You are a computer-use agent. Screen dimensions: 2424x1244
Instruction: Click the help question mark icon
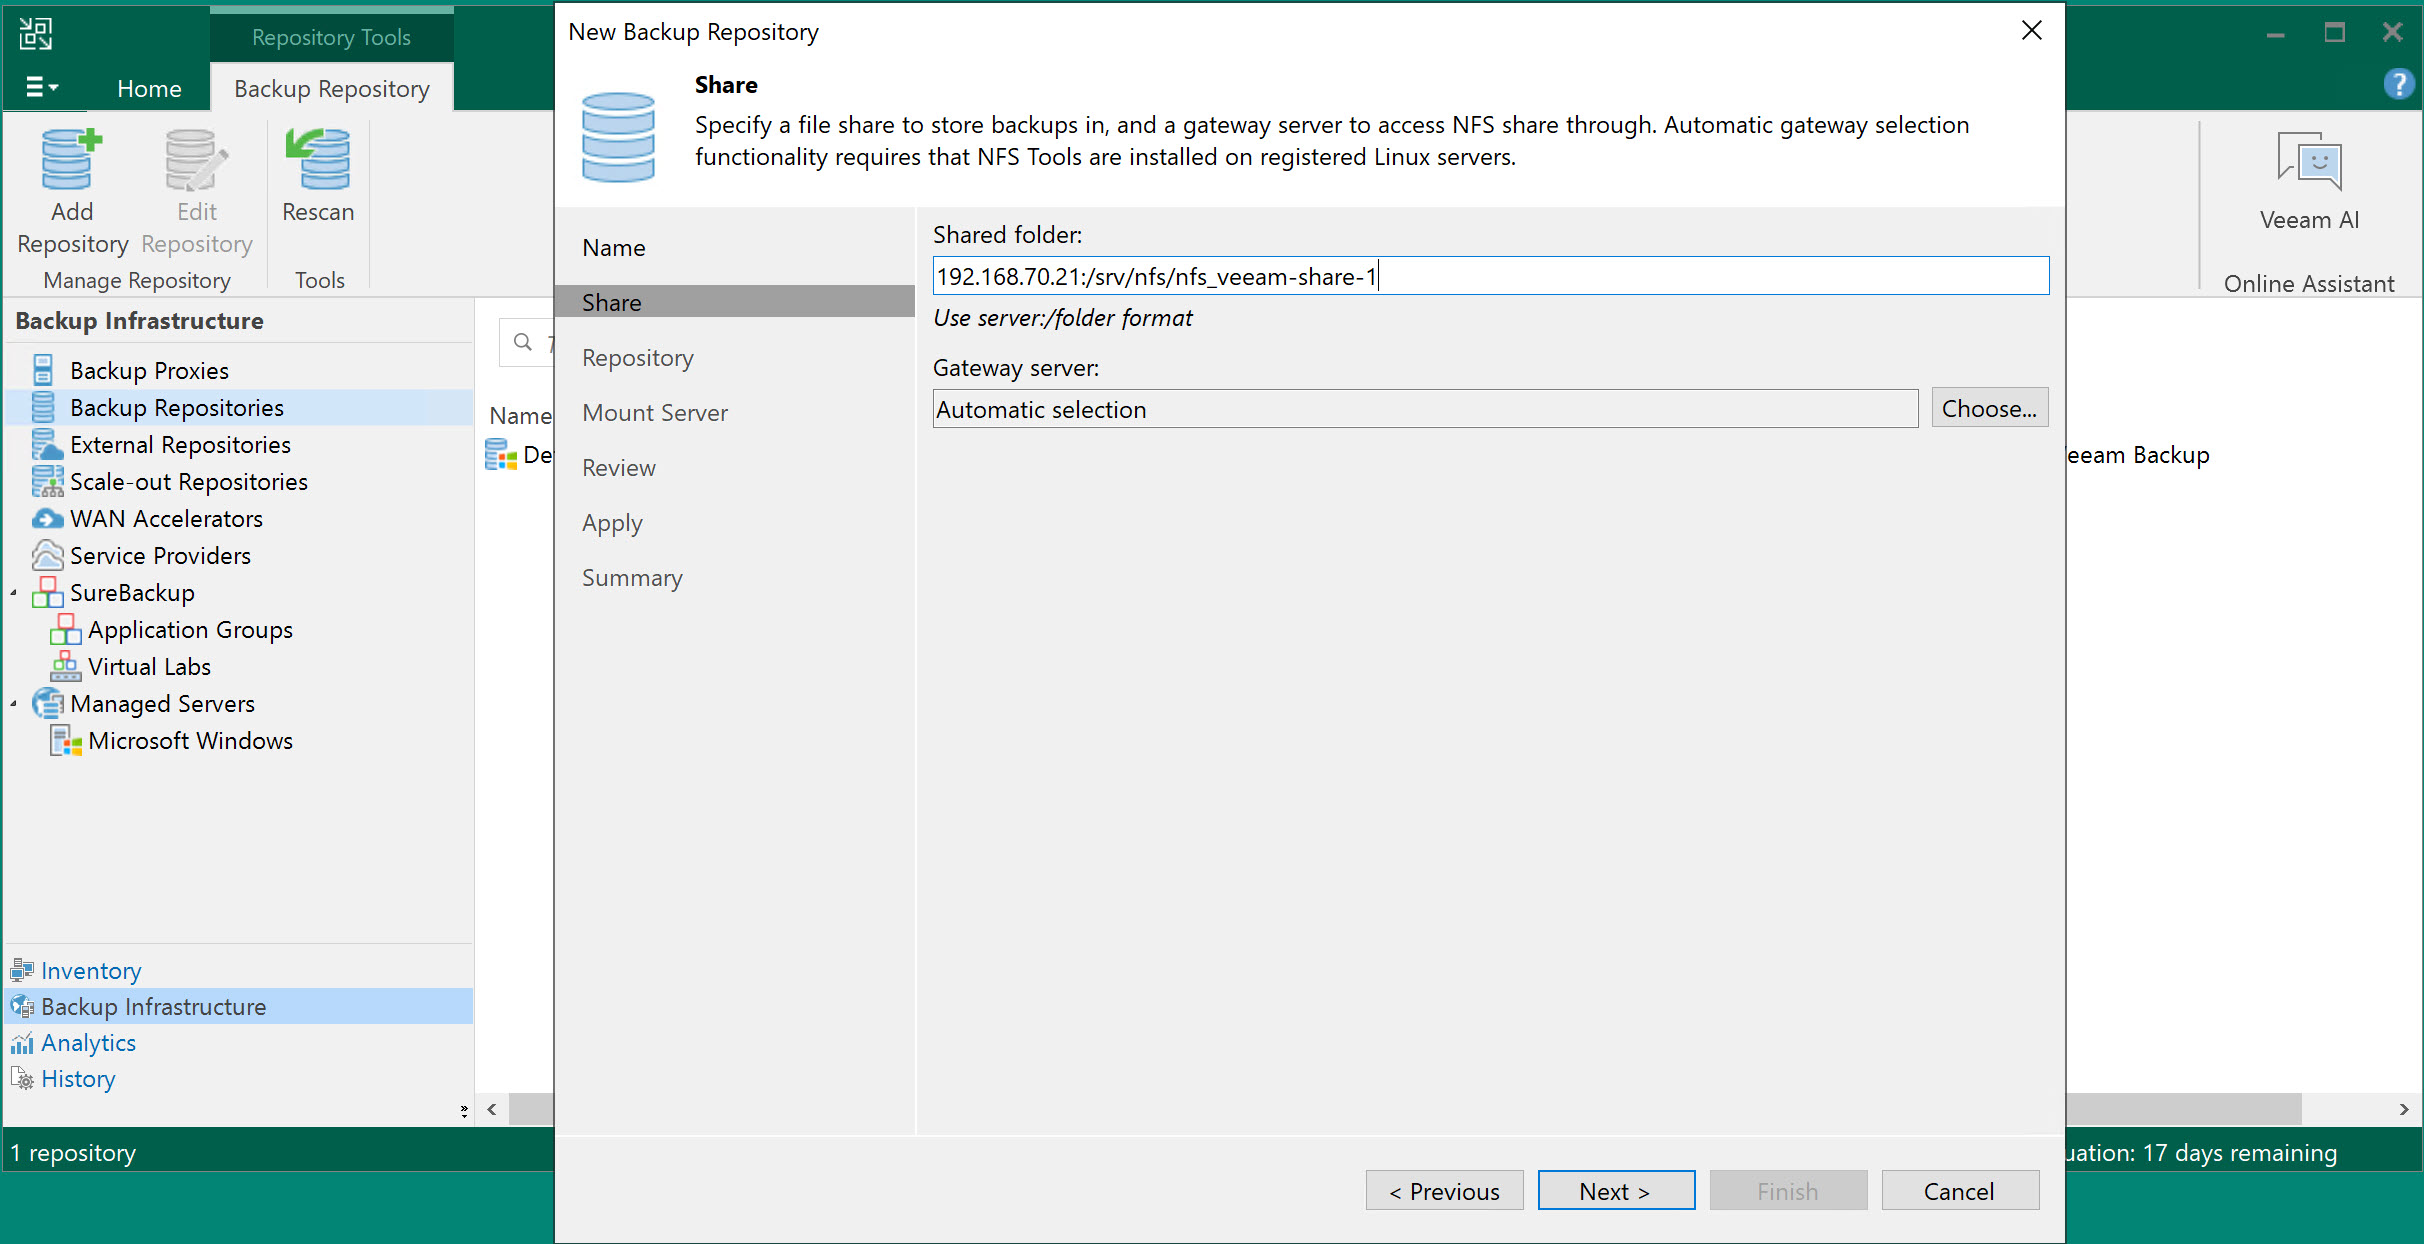click(x=2397, y=84)
